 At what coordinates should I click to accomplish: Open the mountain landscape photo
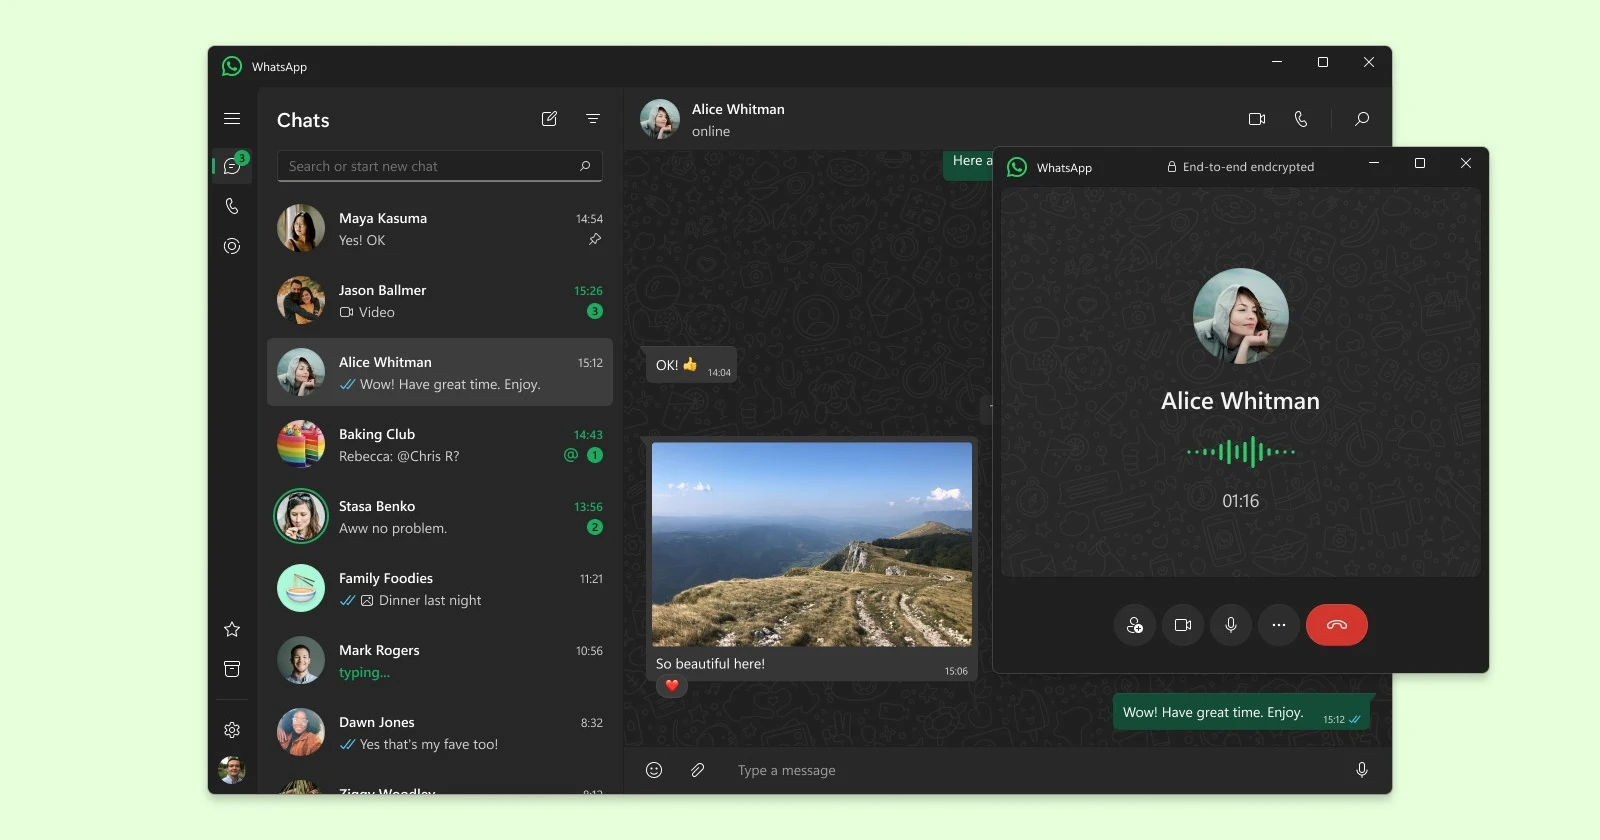tap(811, 544)
